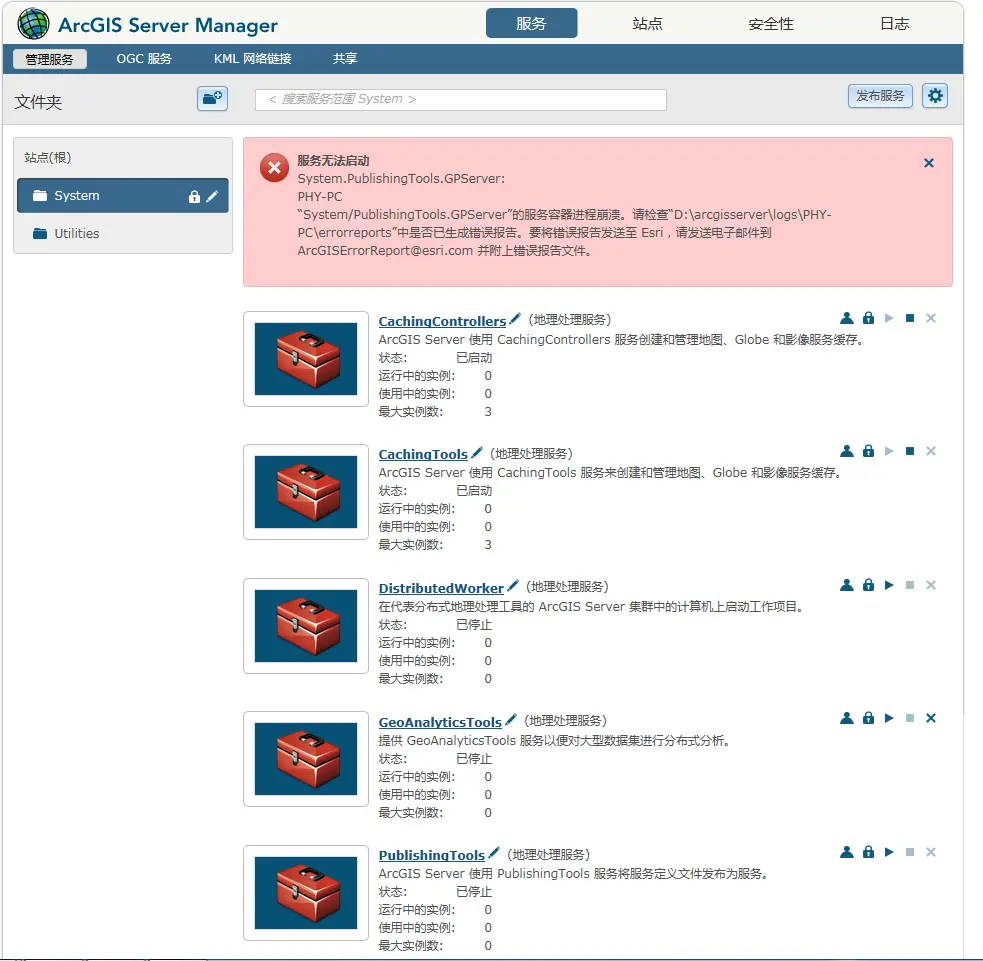Click the ArcGIS Server Manager globe logo
Screen dimensions: 983x961
point(33,24)
